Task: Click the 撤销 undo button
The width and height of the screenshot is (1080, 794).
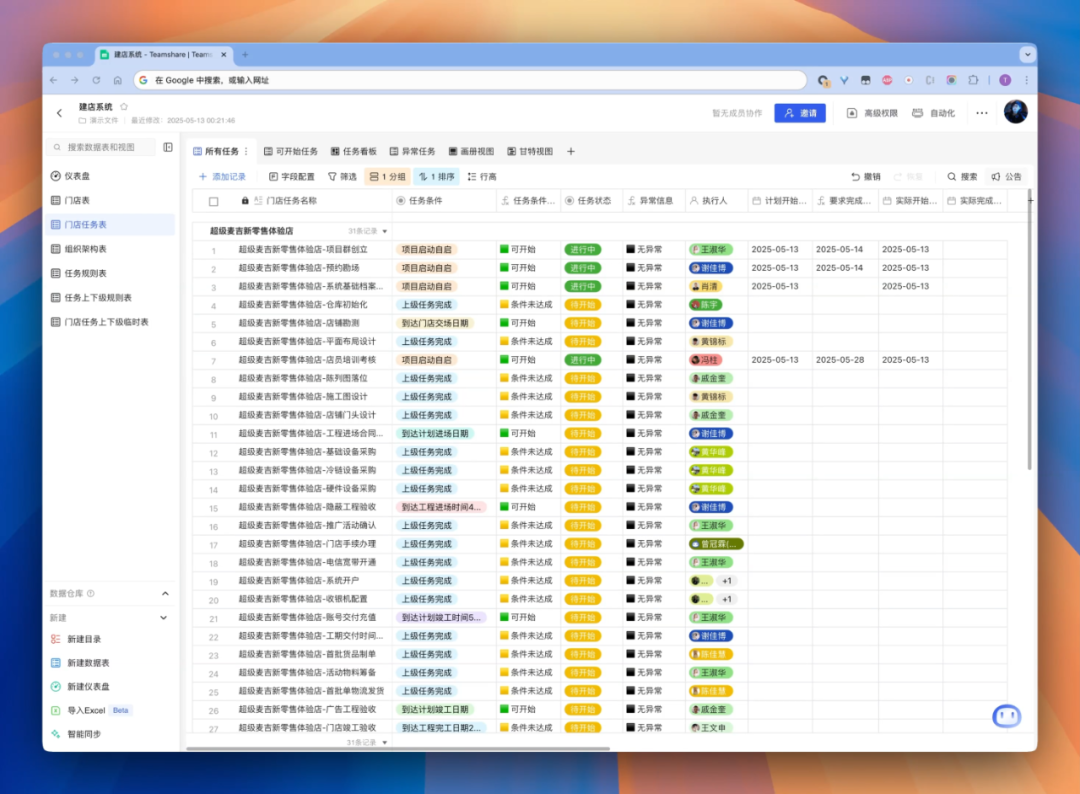Action: click(866, 176)
